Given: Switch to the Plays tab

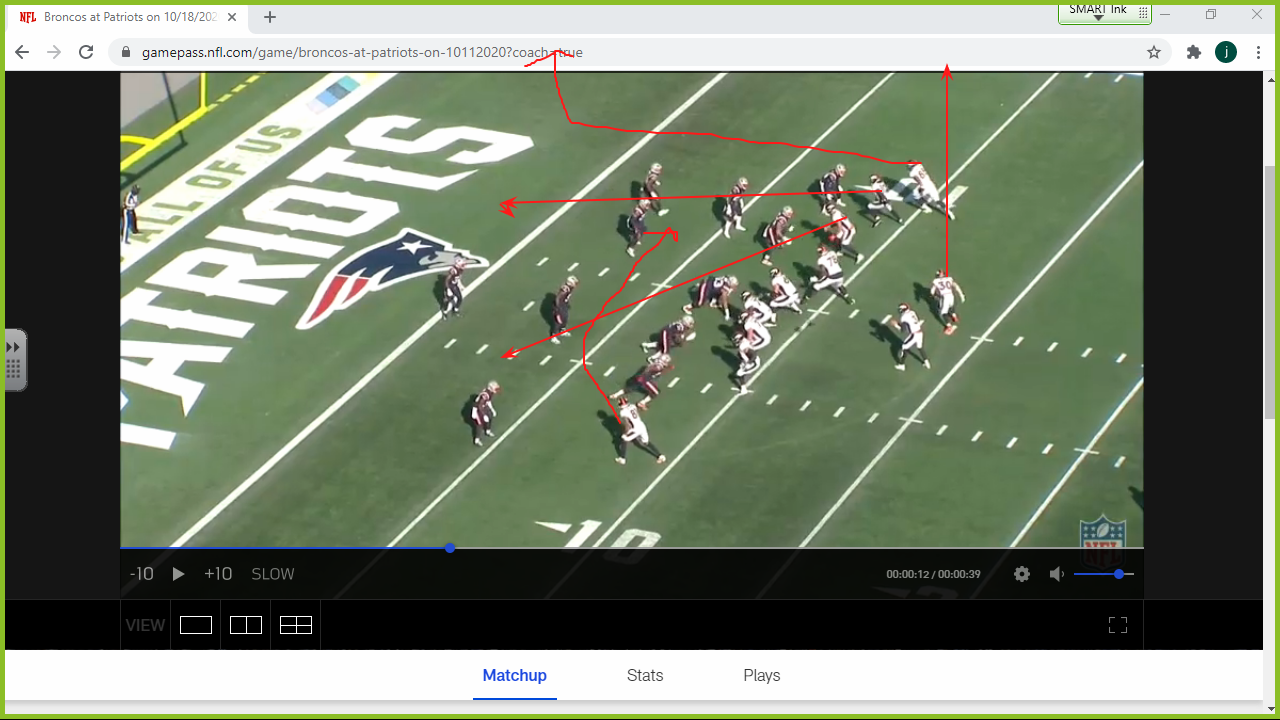Looking at the screenshot, I should tap(762, 676).
